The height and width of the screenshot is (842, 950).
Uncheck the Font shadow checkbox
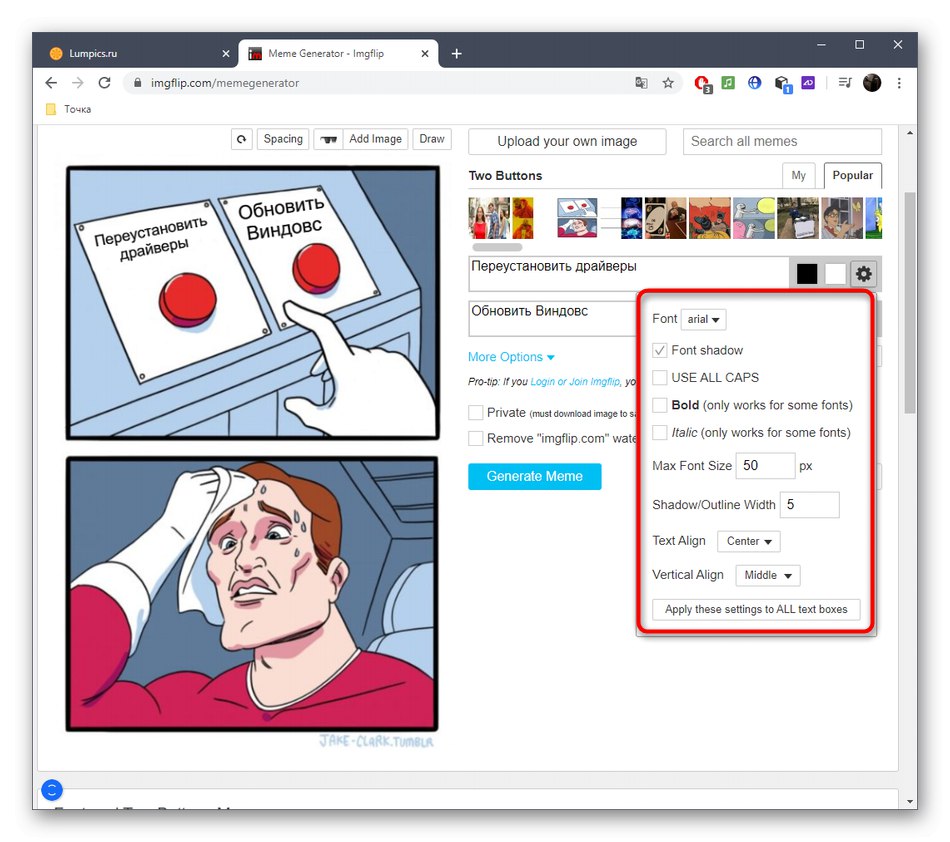point(660,350)
